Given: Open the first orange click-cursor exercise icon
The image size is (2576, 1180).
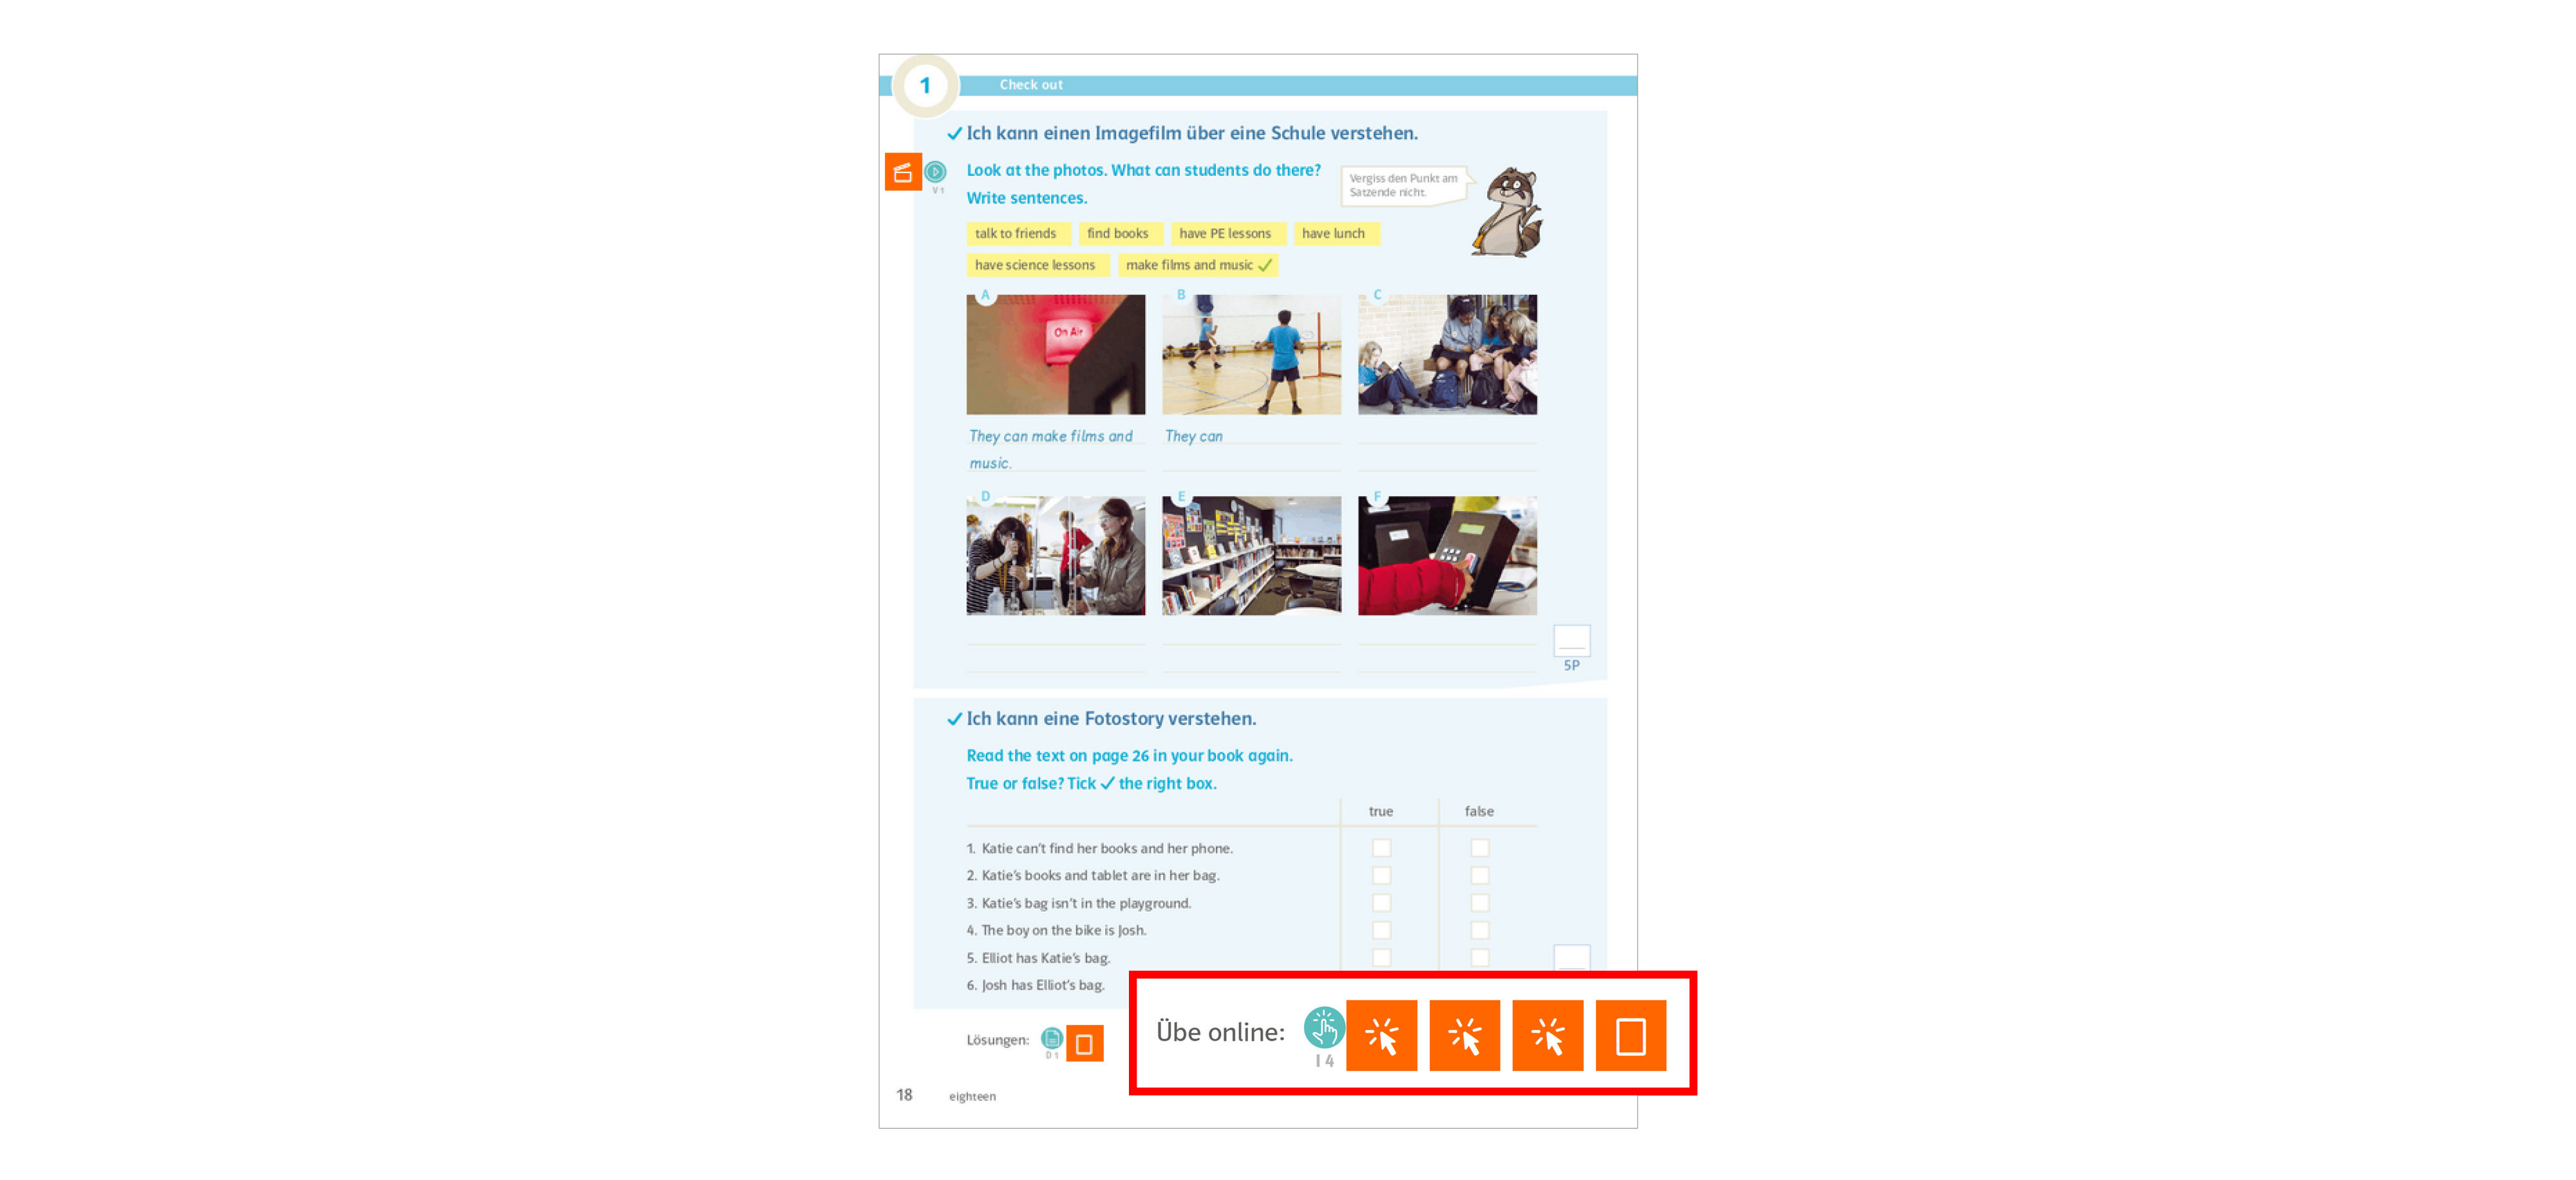Looking at the screenshot, I should point(1381,1035).
